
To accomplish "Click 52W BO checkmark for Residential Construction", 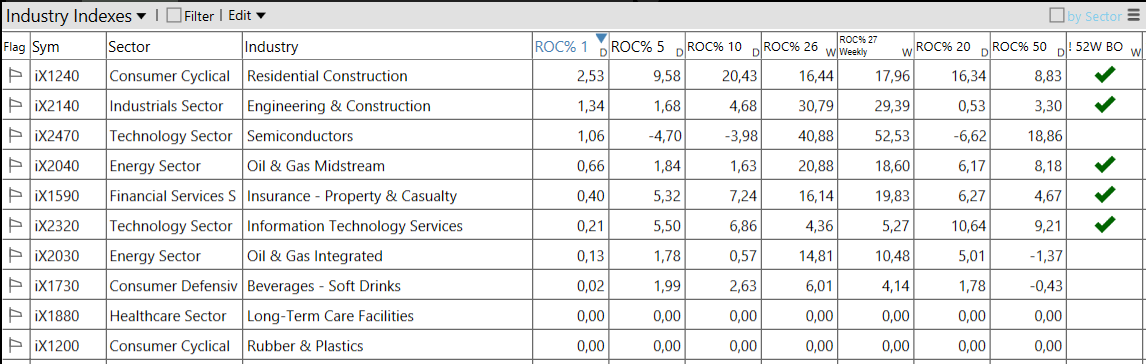I will [1105, 75].
